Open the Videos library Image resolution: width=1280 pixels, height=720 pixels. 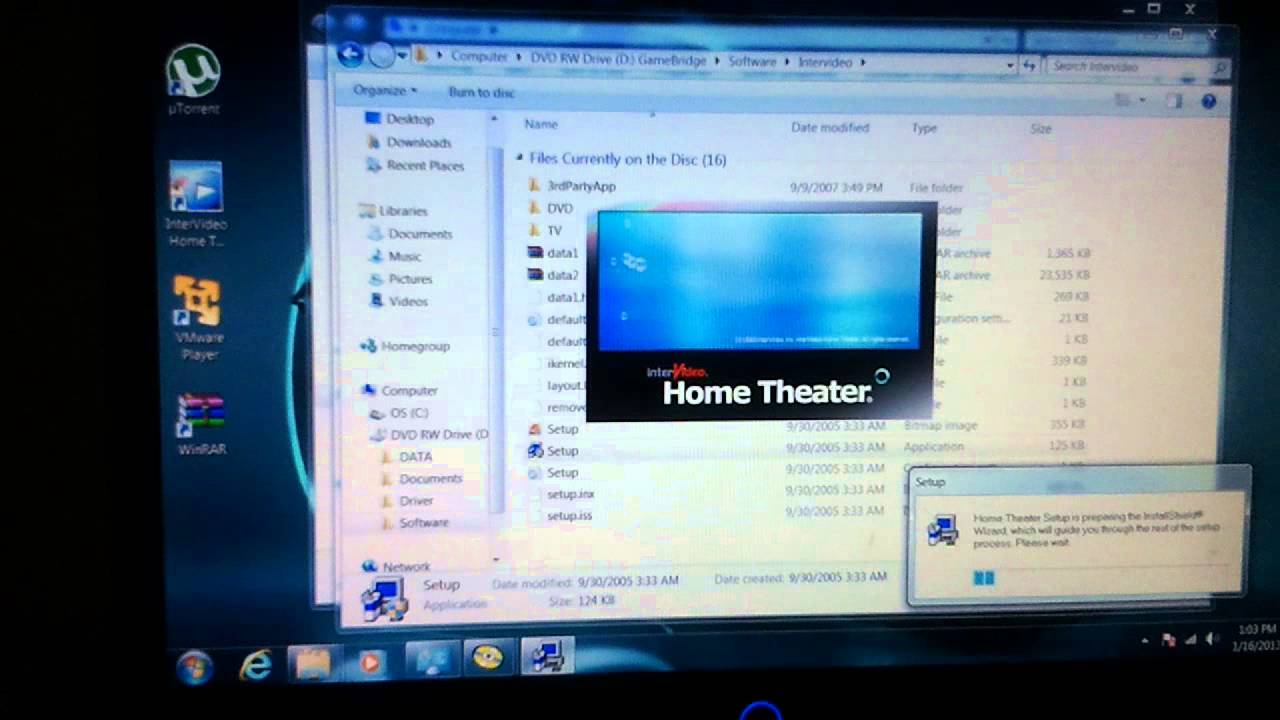[x=398, y=301]
